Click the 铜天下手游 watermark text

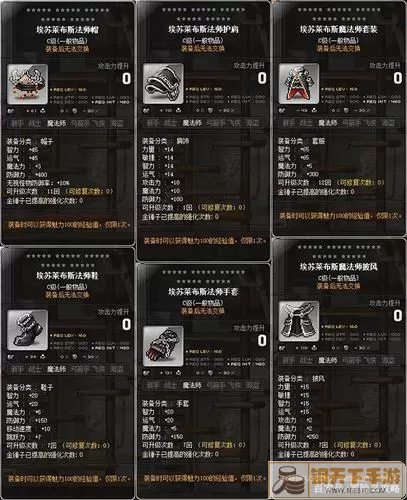(355, 476)
